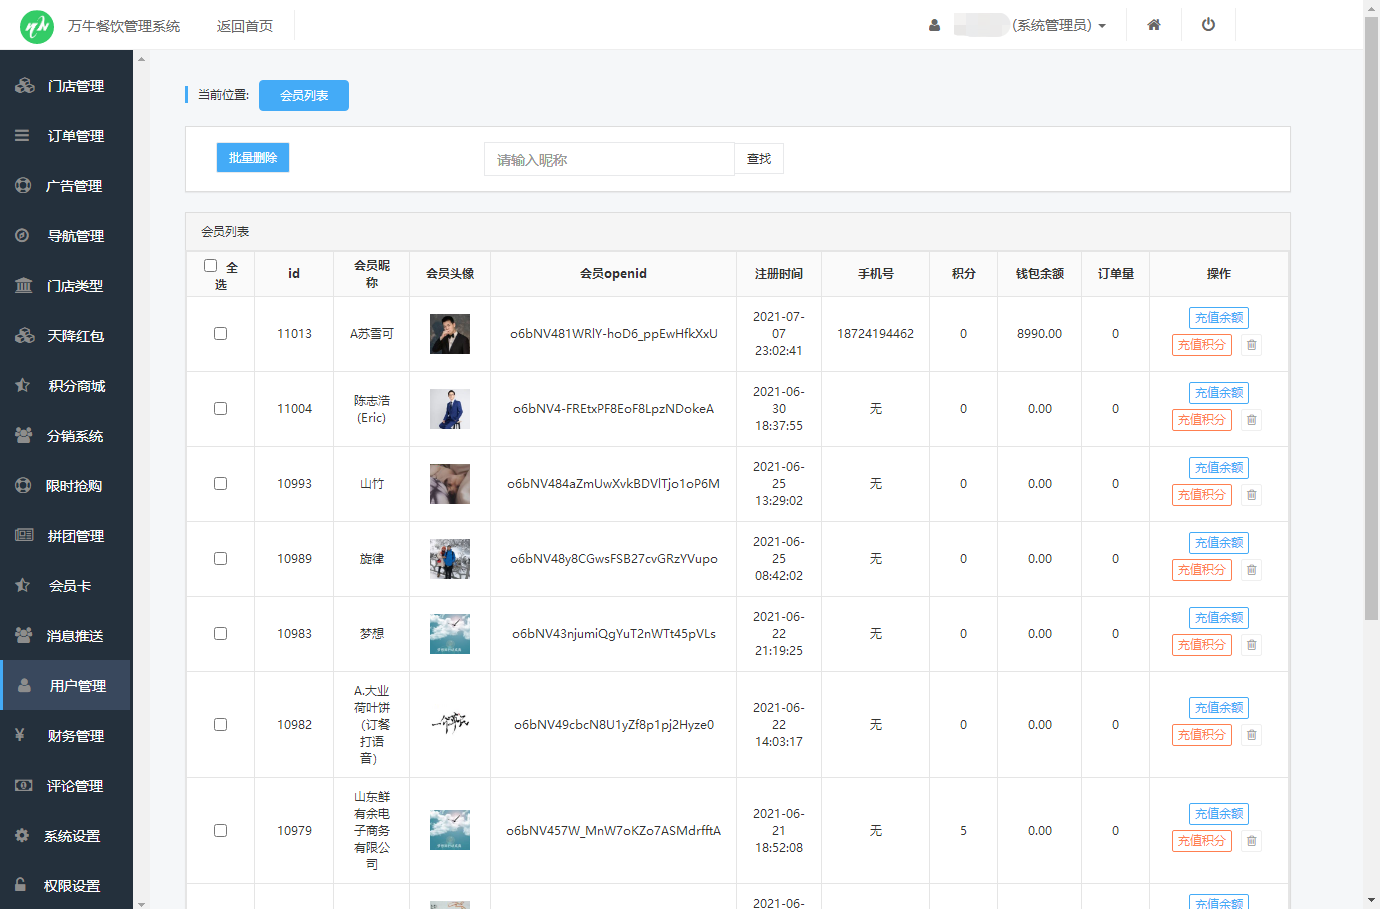This screenshot has width=1380, height=909.
Task: Click the power logout icon
Action: click(x=1208, y=25)
